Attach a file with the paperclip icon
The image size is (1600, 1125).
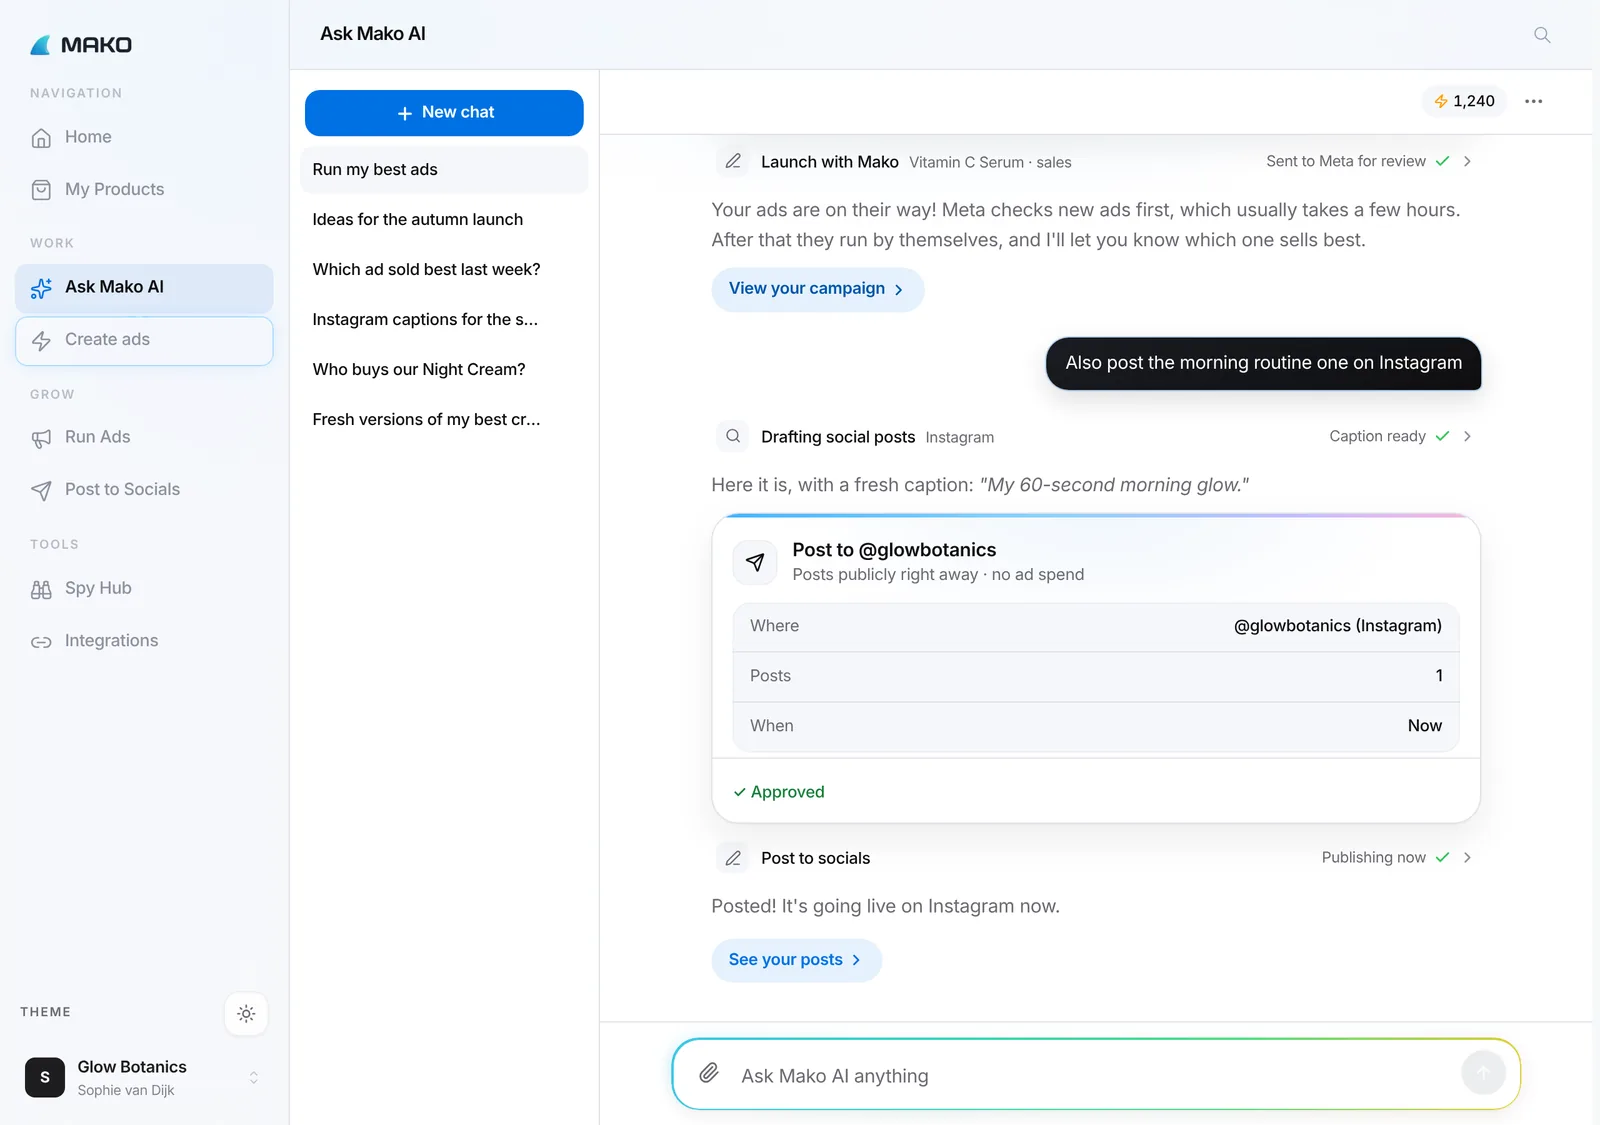[709, 1074]
